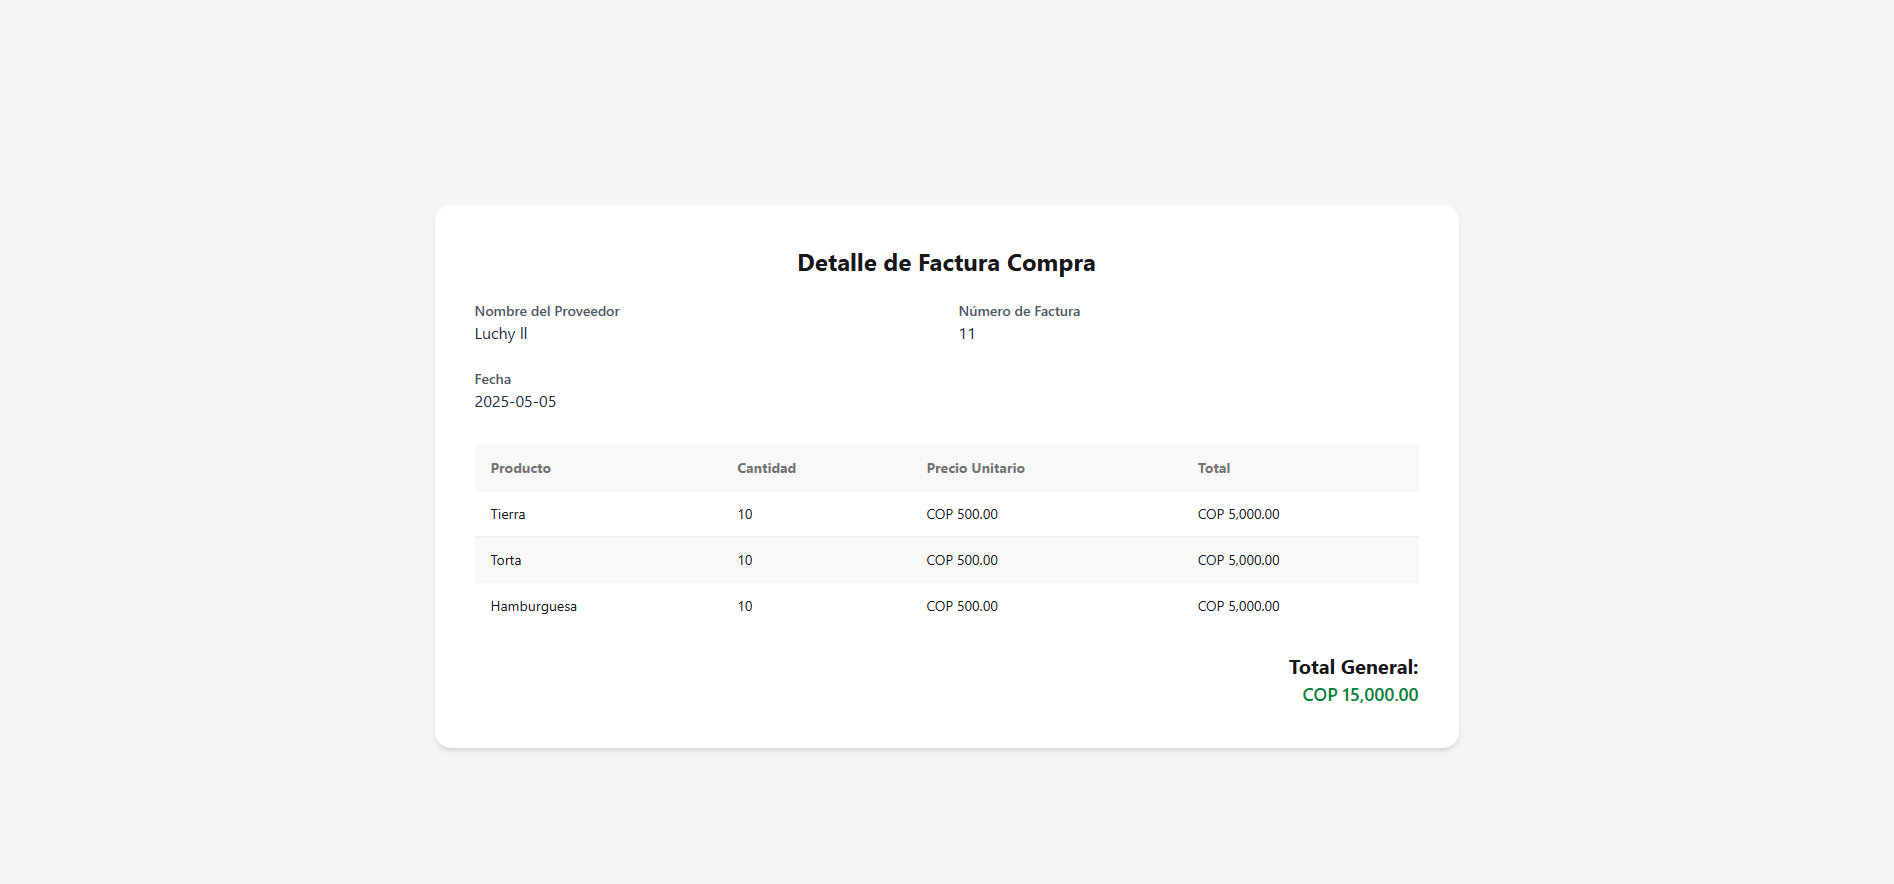
Task: Select the 'Torta' product cell
Action: pyautogui.click(x=506, y=560)
